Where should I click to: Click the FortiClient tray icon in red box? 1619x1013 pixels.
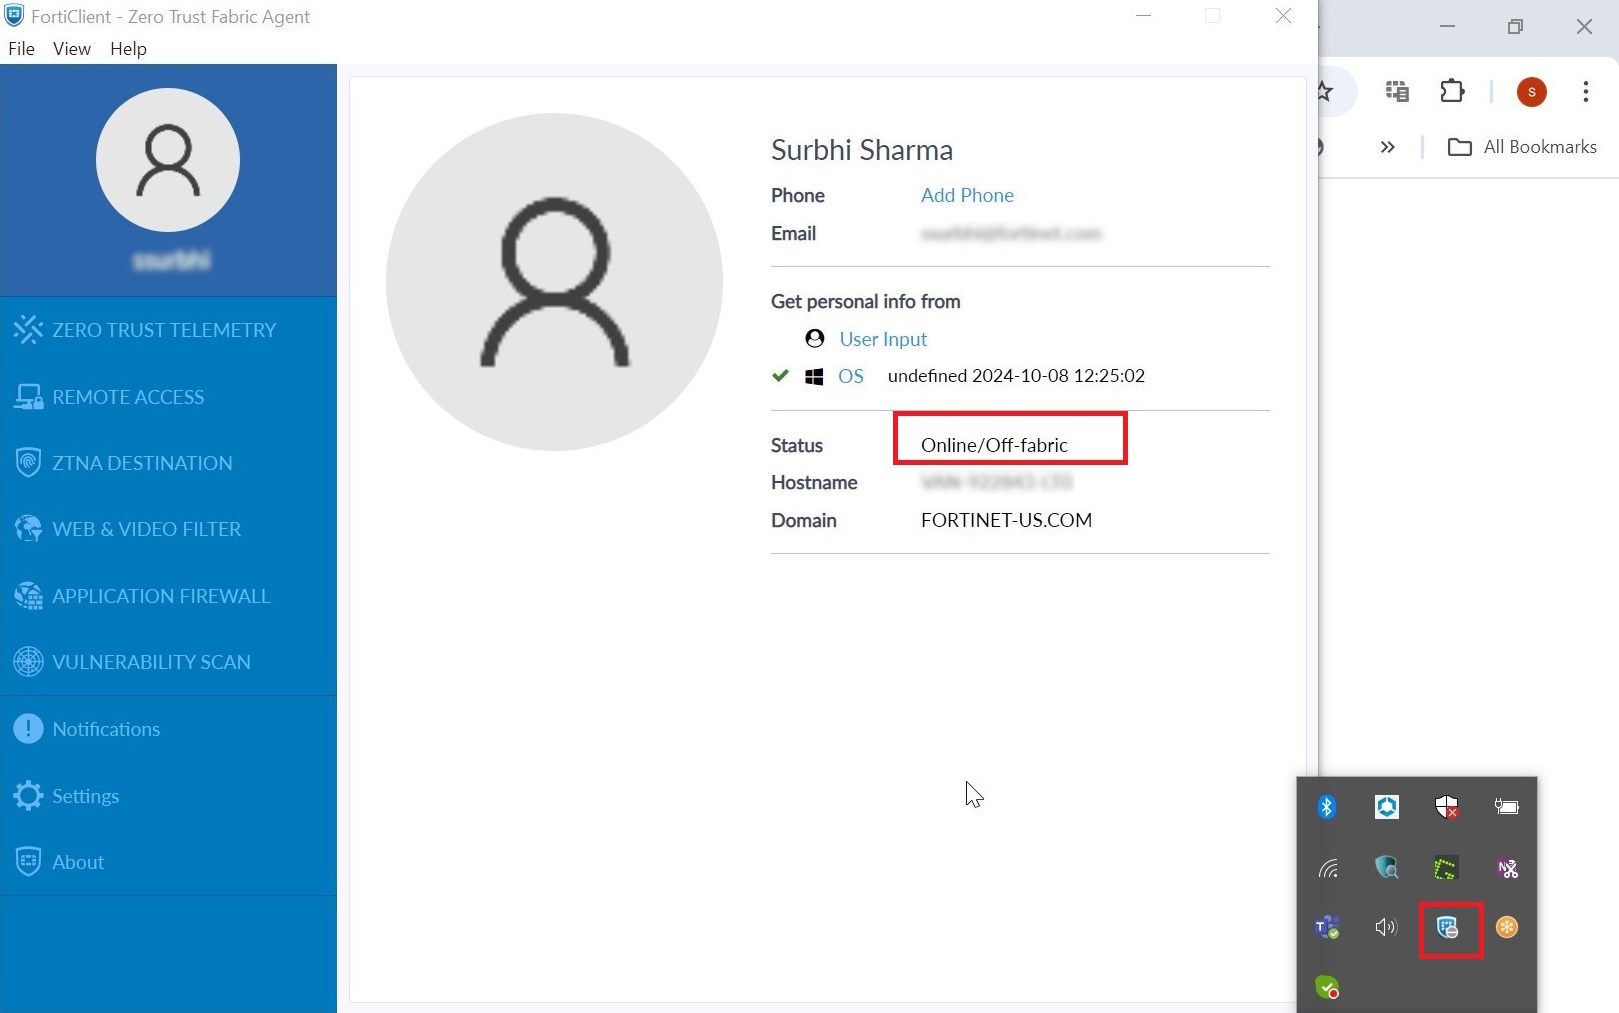1450,927
